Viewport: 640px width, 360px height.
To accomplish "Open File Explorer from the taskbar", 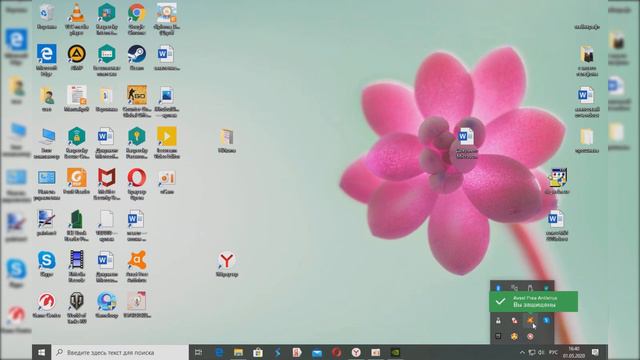I will [x=238, y=352].
